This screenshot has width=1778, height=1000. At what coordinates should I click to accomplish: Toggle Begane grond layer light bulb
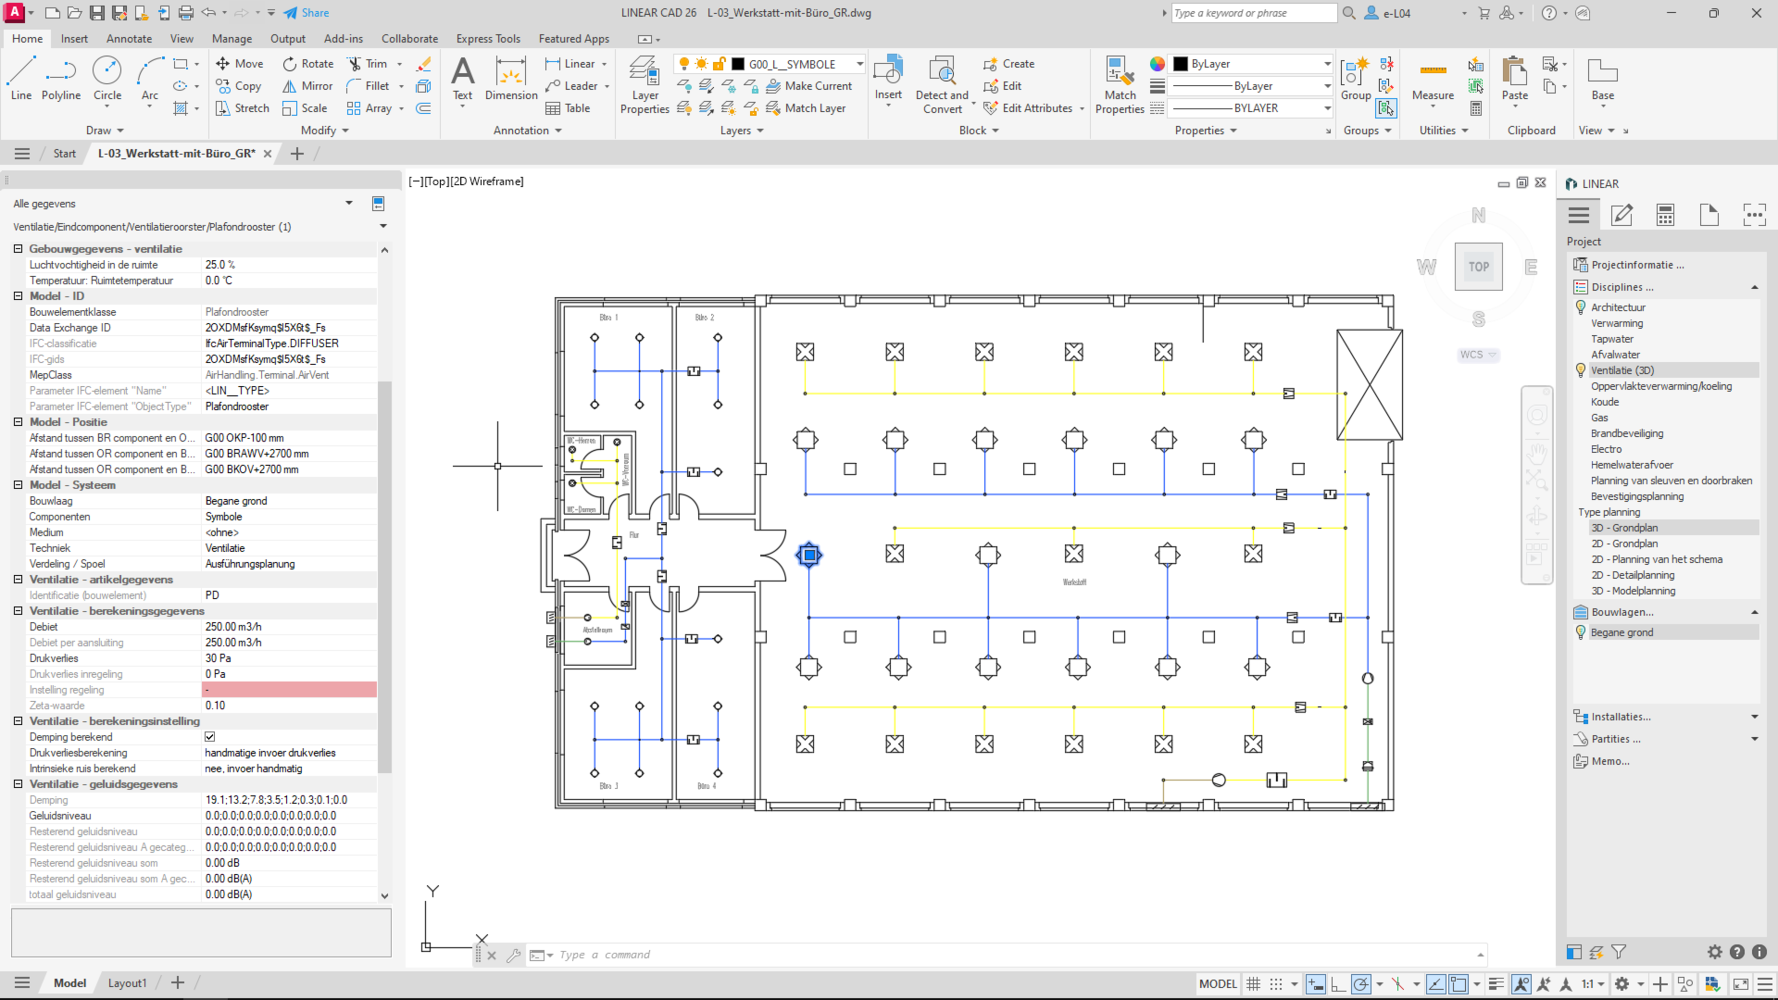pos(1581,632)
